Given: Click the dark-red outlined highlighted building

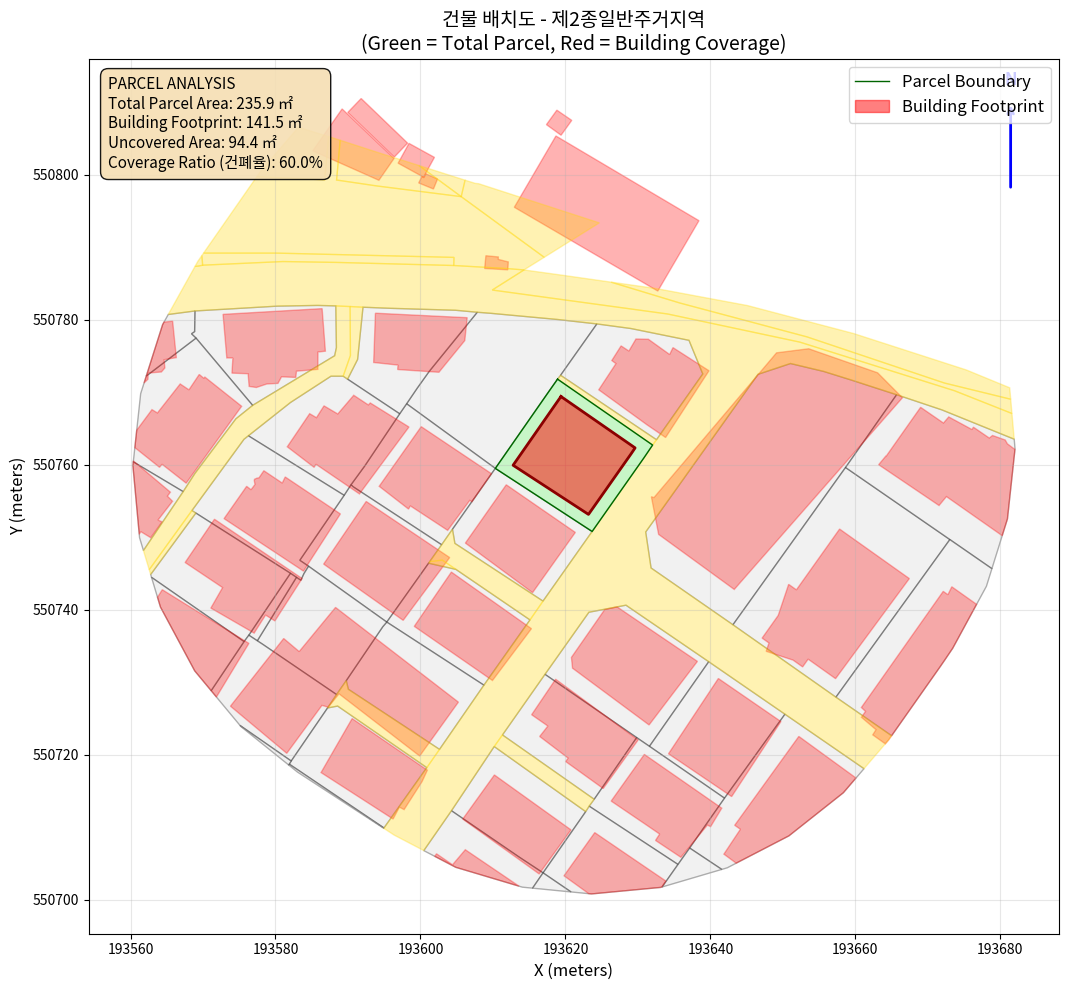Looking at the screenshot, I should [x=574, y=455].
